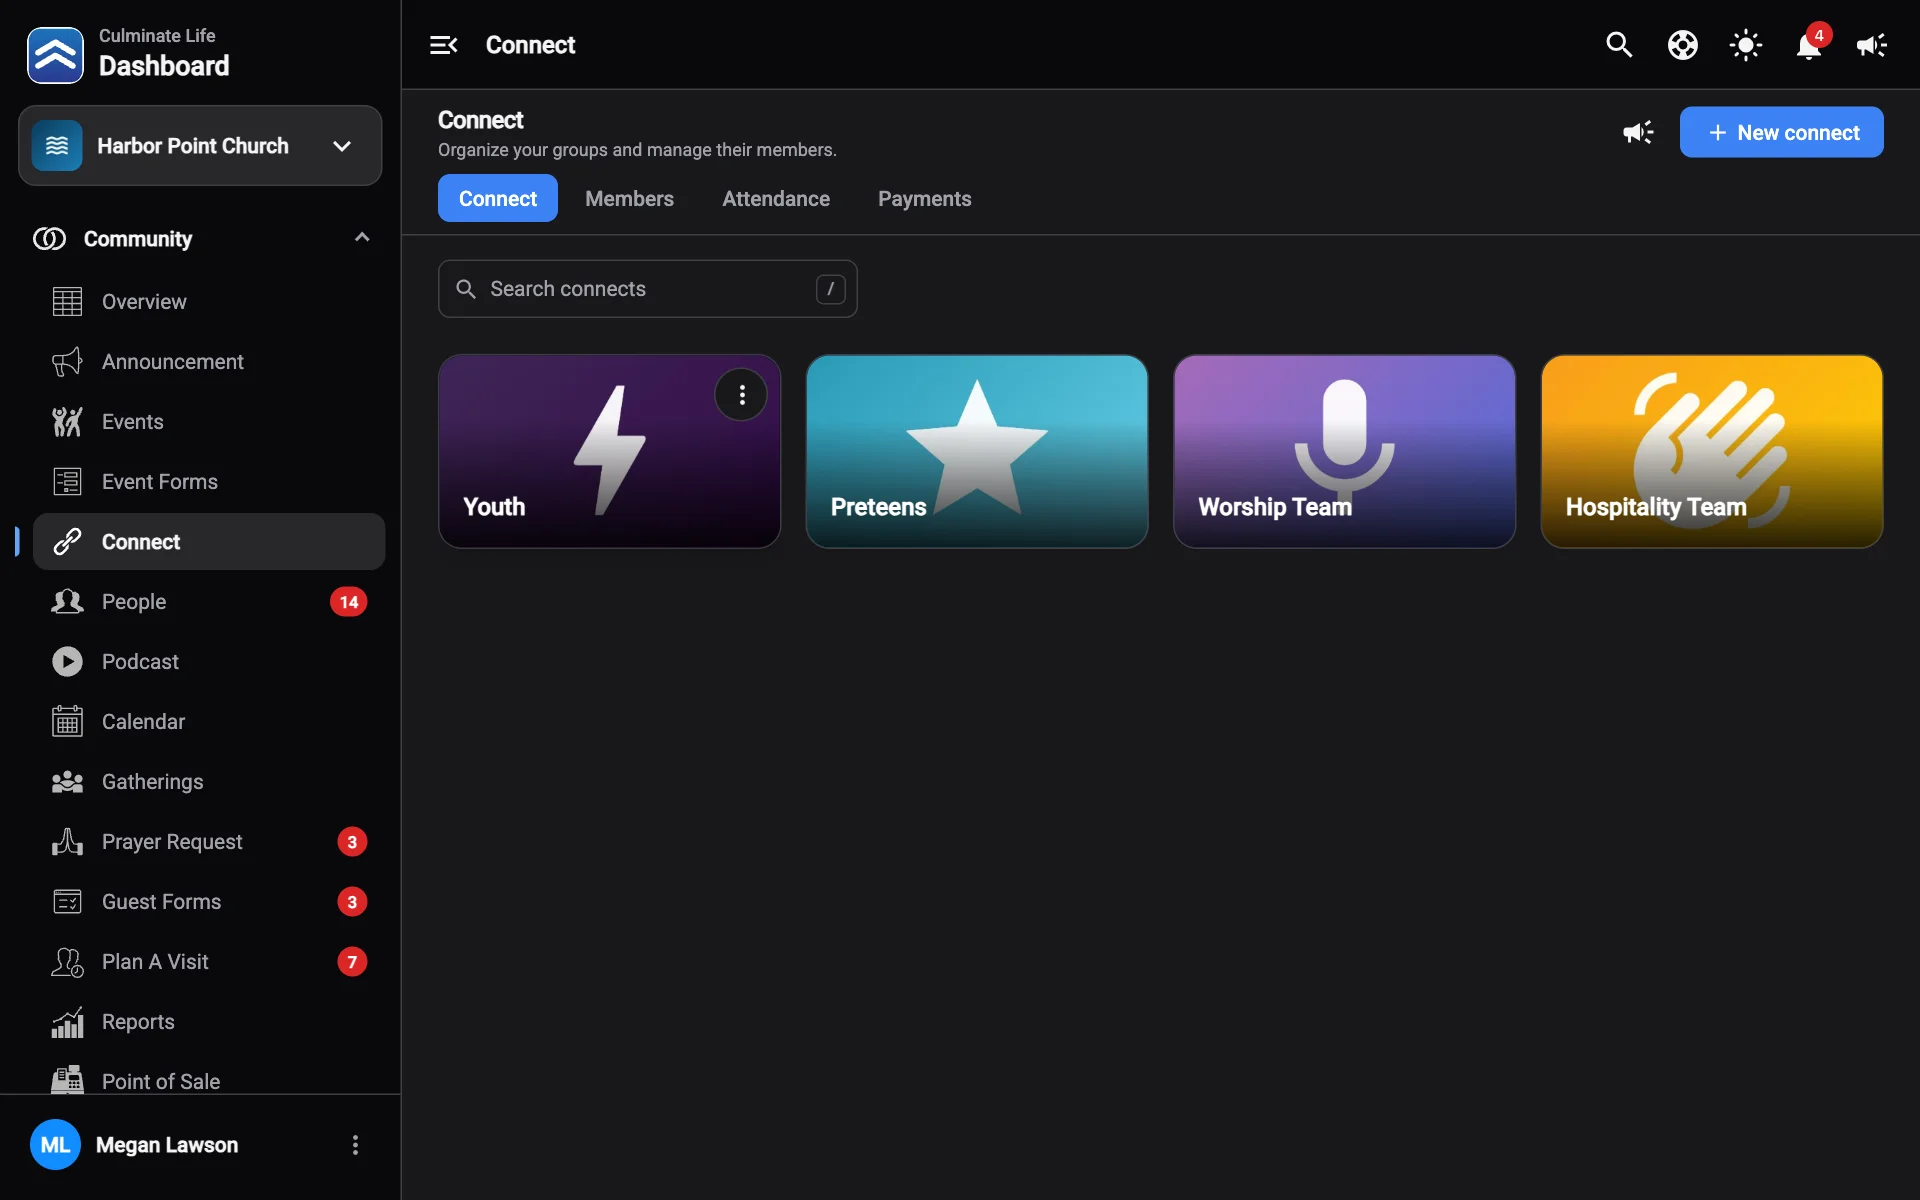
Task: Open Megan Lawson user options menu
Action: [x=355, y=1145]
